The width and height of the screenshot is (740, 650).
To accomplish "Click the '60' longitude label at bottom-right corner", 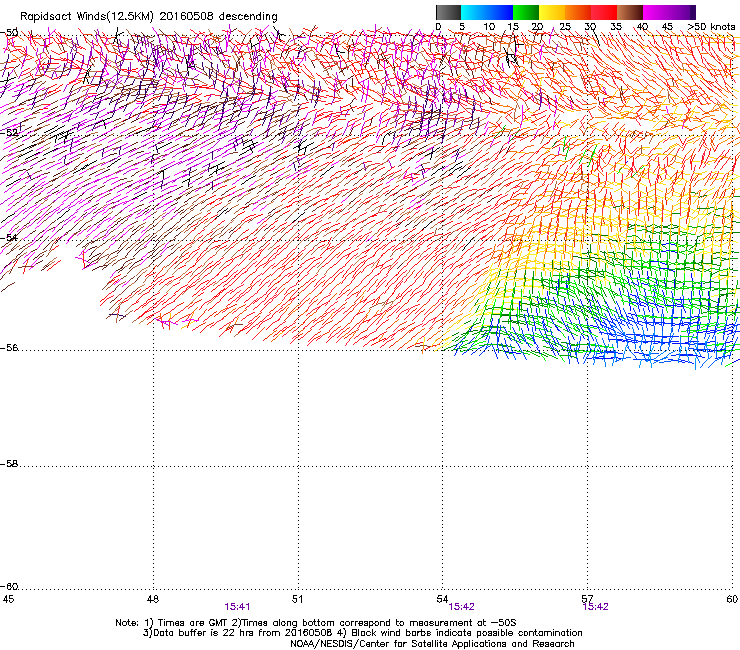I will pos(732,599).
